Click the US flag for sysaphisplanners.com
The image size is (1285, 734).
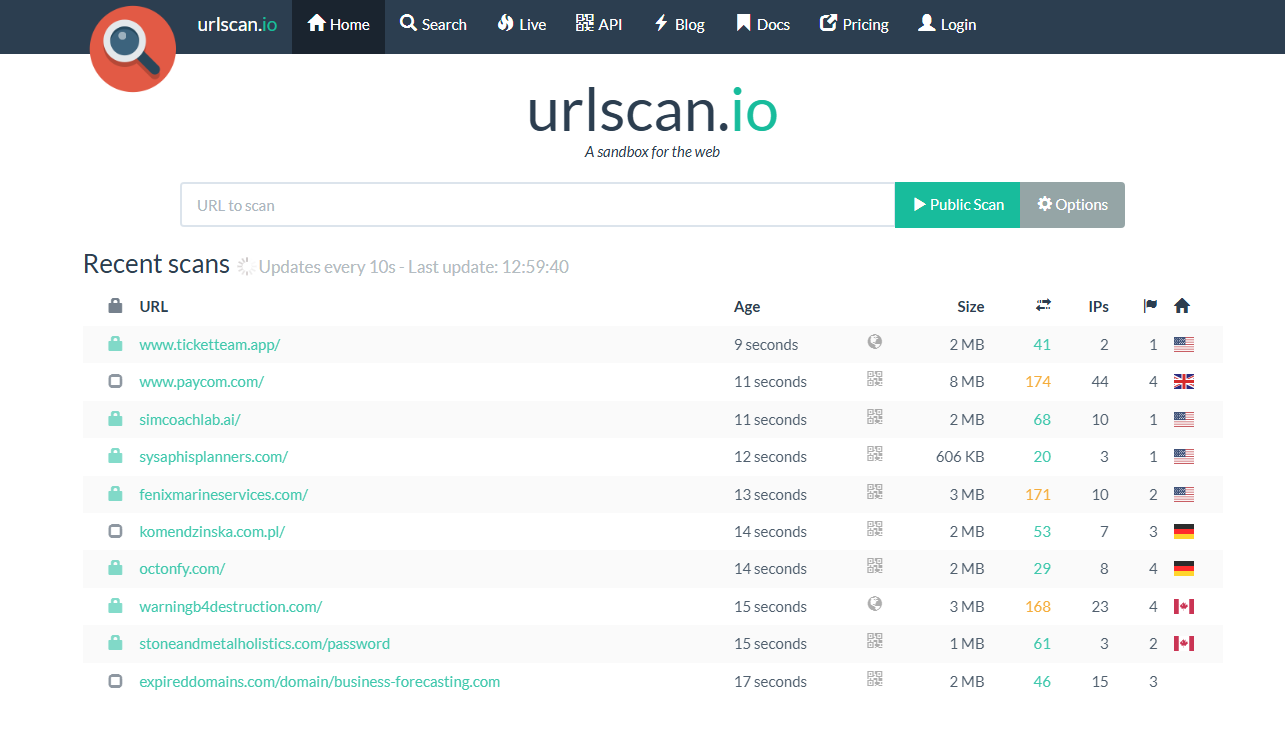click(x=1184, y=456)
